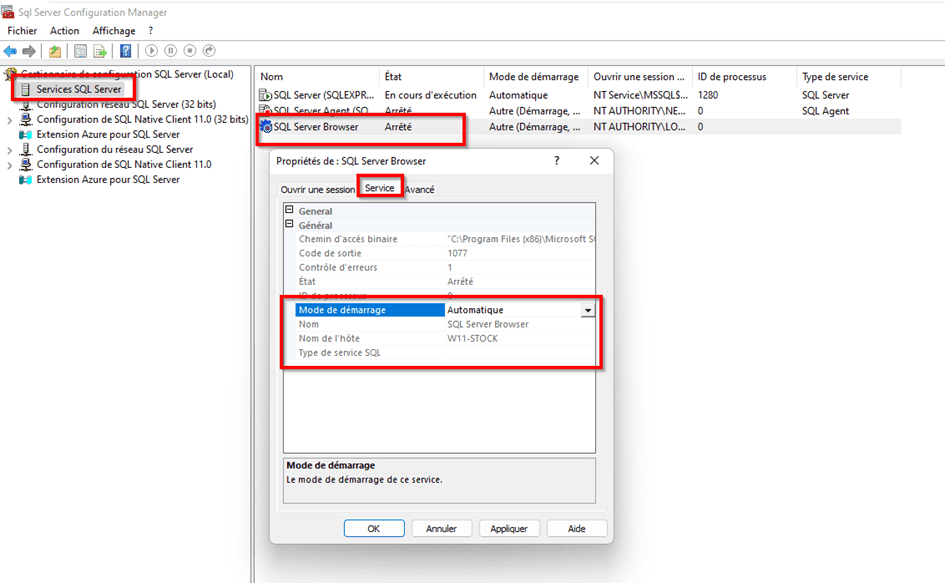Click the blue Help book toolbar icon
Image resolution: width=945 pixels, height=583 pixels.
pos(125,51)
